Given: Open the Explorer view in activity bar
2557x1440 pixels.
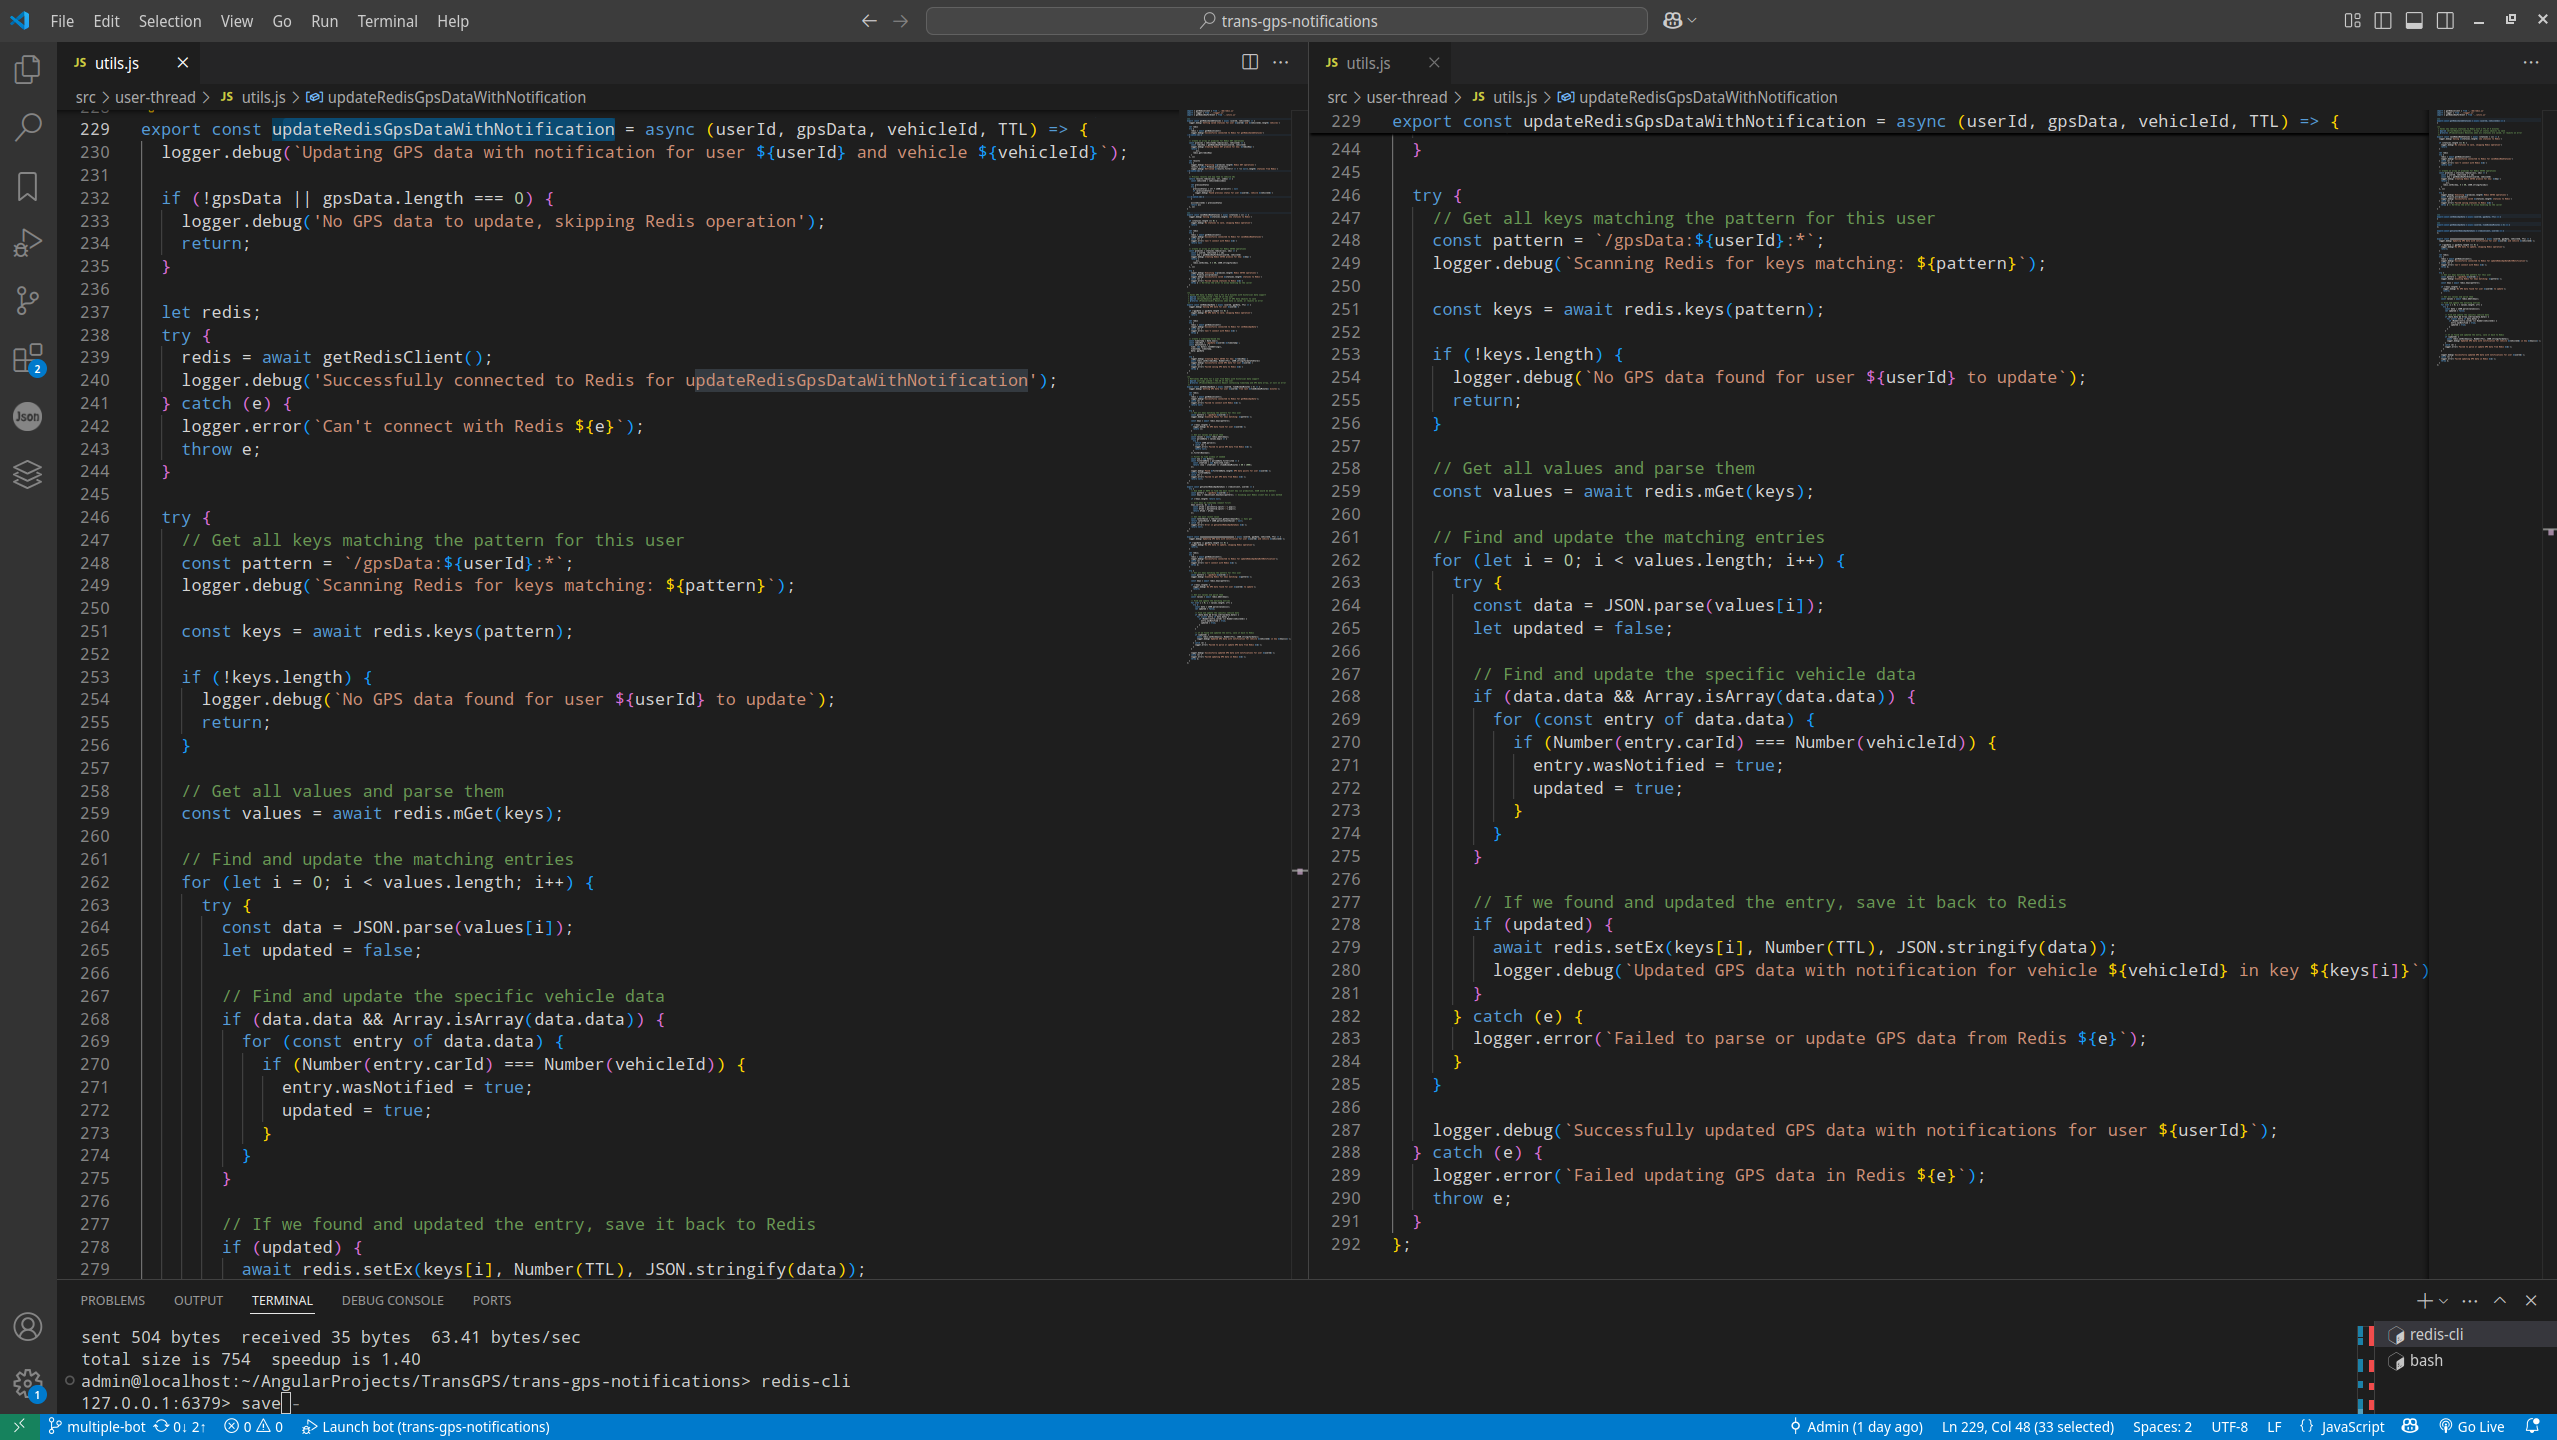Looking at the screenshot, I should tap(28, 69).
